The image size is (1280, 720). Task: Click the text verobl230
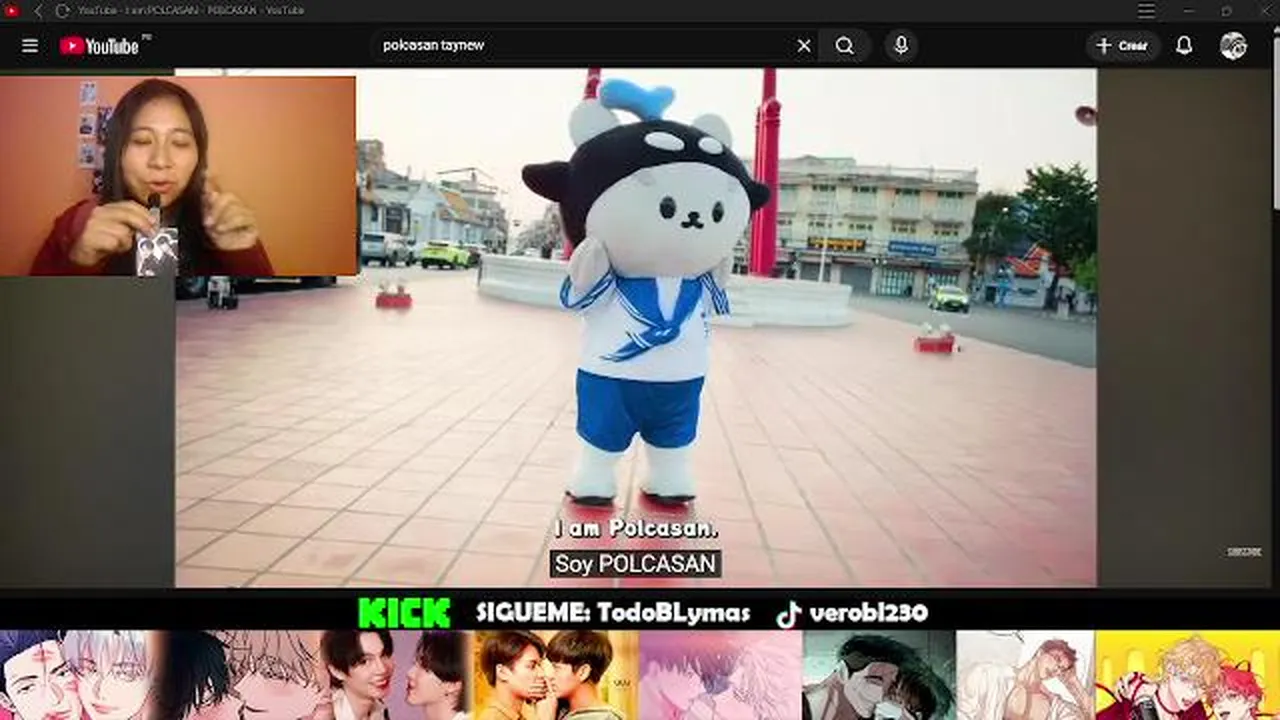click(869, 613)
